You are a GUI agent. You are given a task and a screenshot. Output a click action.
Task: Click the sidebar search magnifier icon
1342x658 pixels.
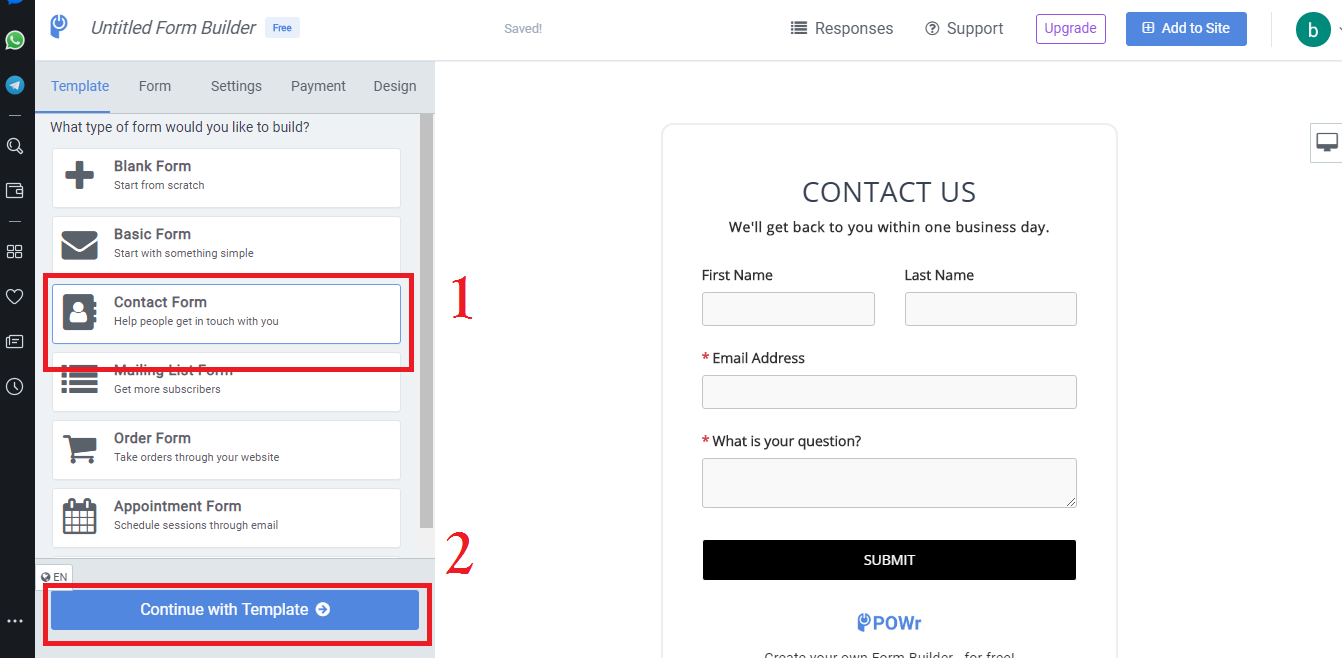[x=15, y=146]
